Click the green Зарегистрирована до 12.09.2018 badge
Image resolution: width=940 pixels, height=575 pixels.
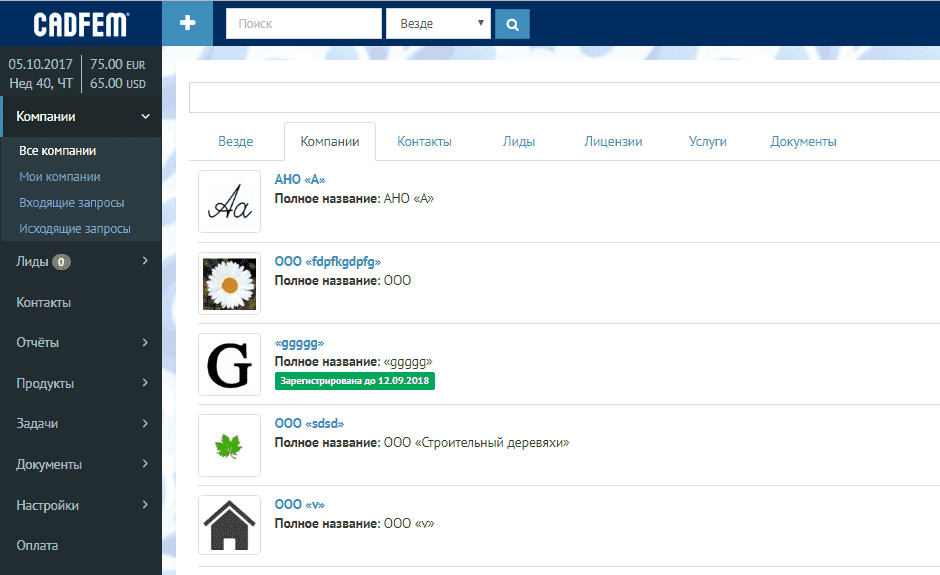click(x=355, y=381)
